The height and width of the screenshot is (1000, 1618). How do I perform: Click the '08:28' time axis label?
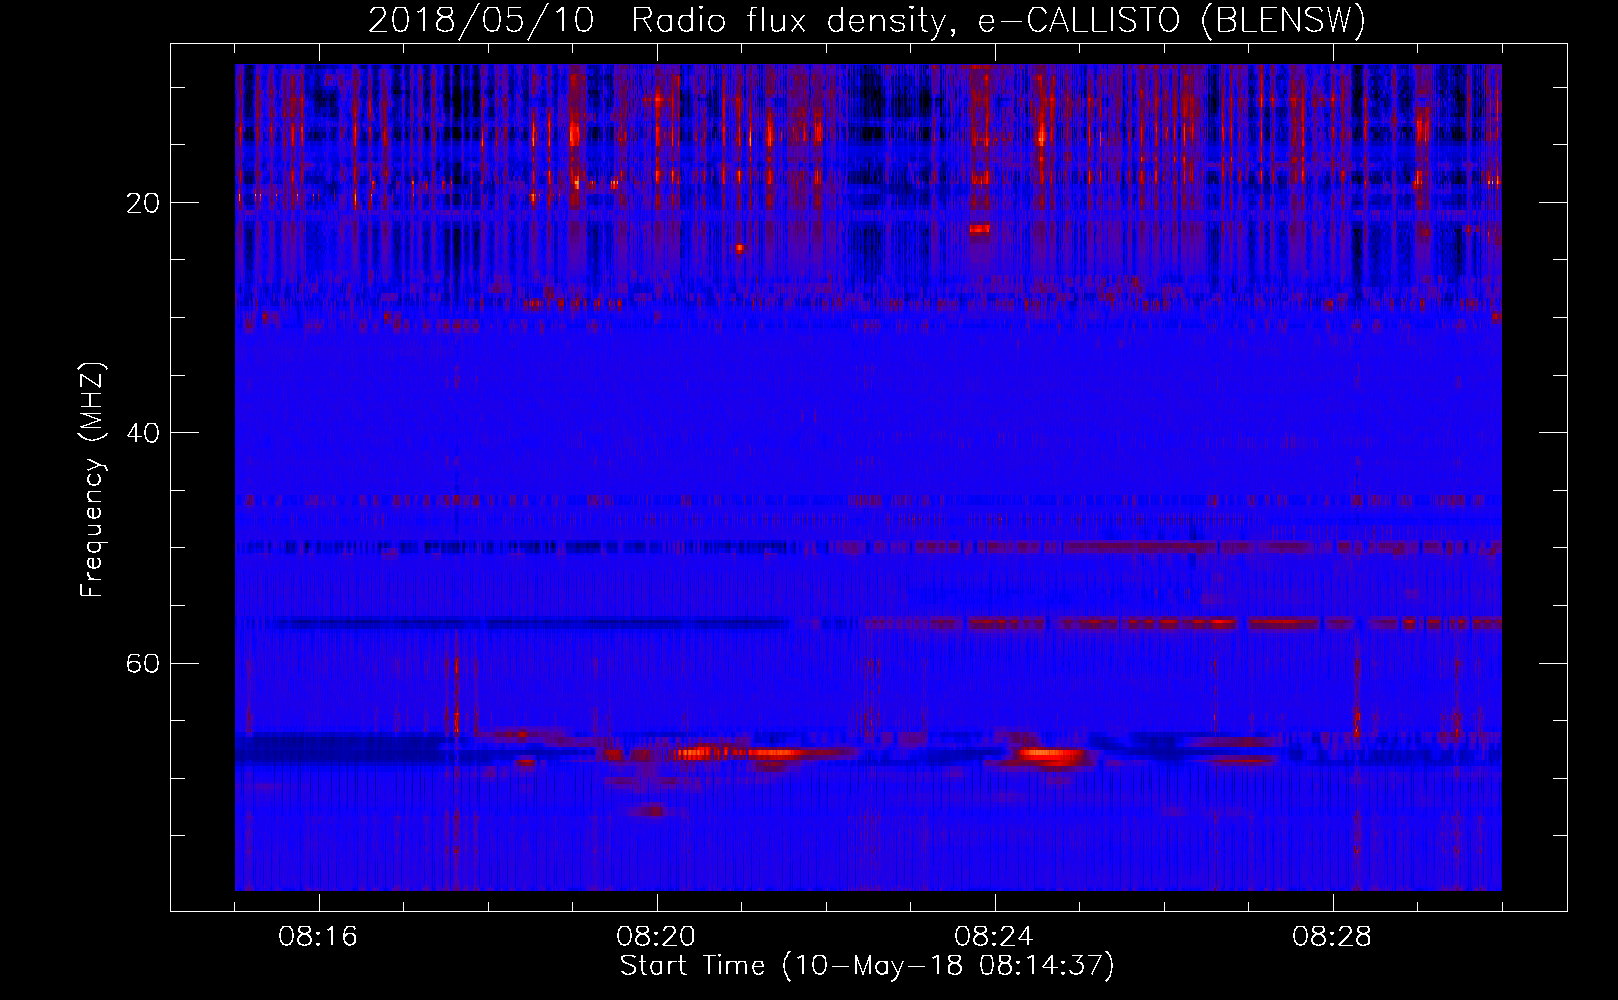tap(1333, 937)
